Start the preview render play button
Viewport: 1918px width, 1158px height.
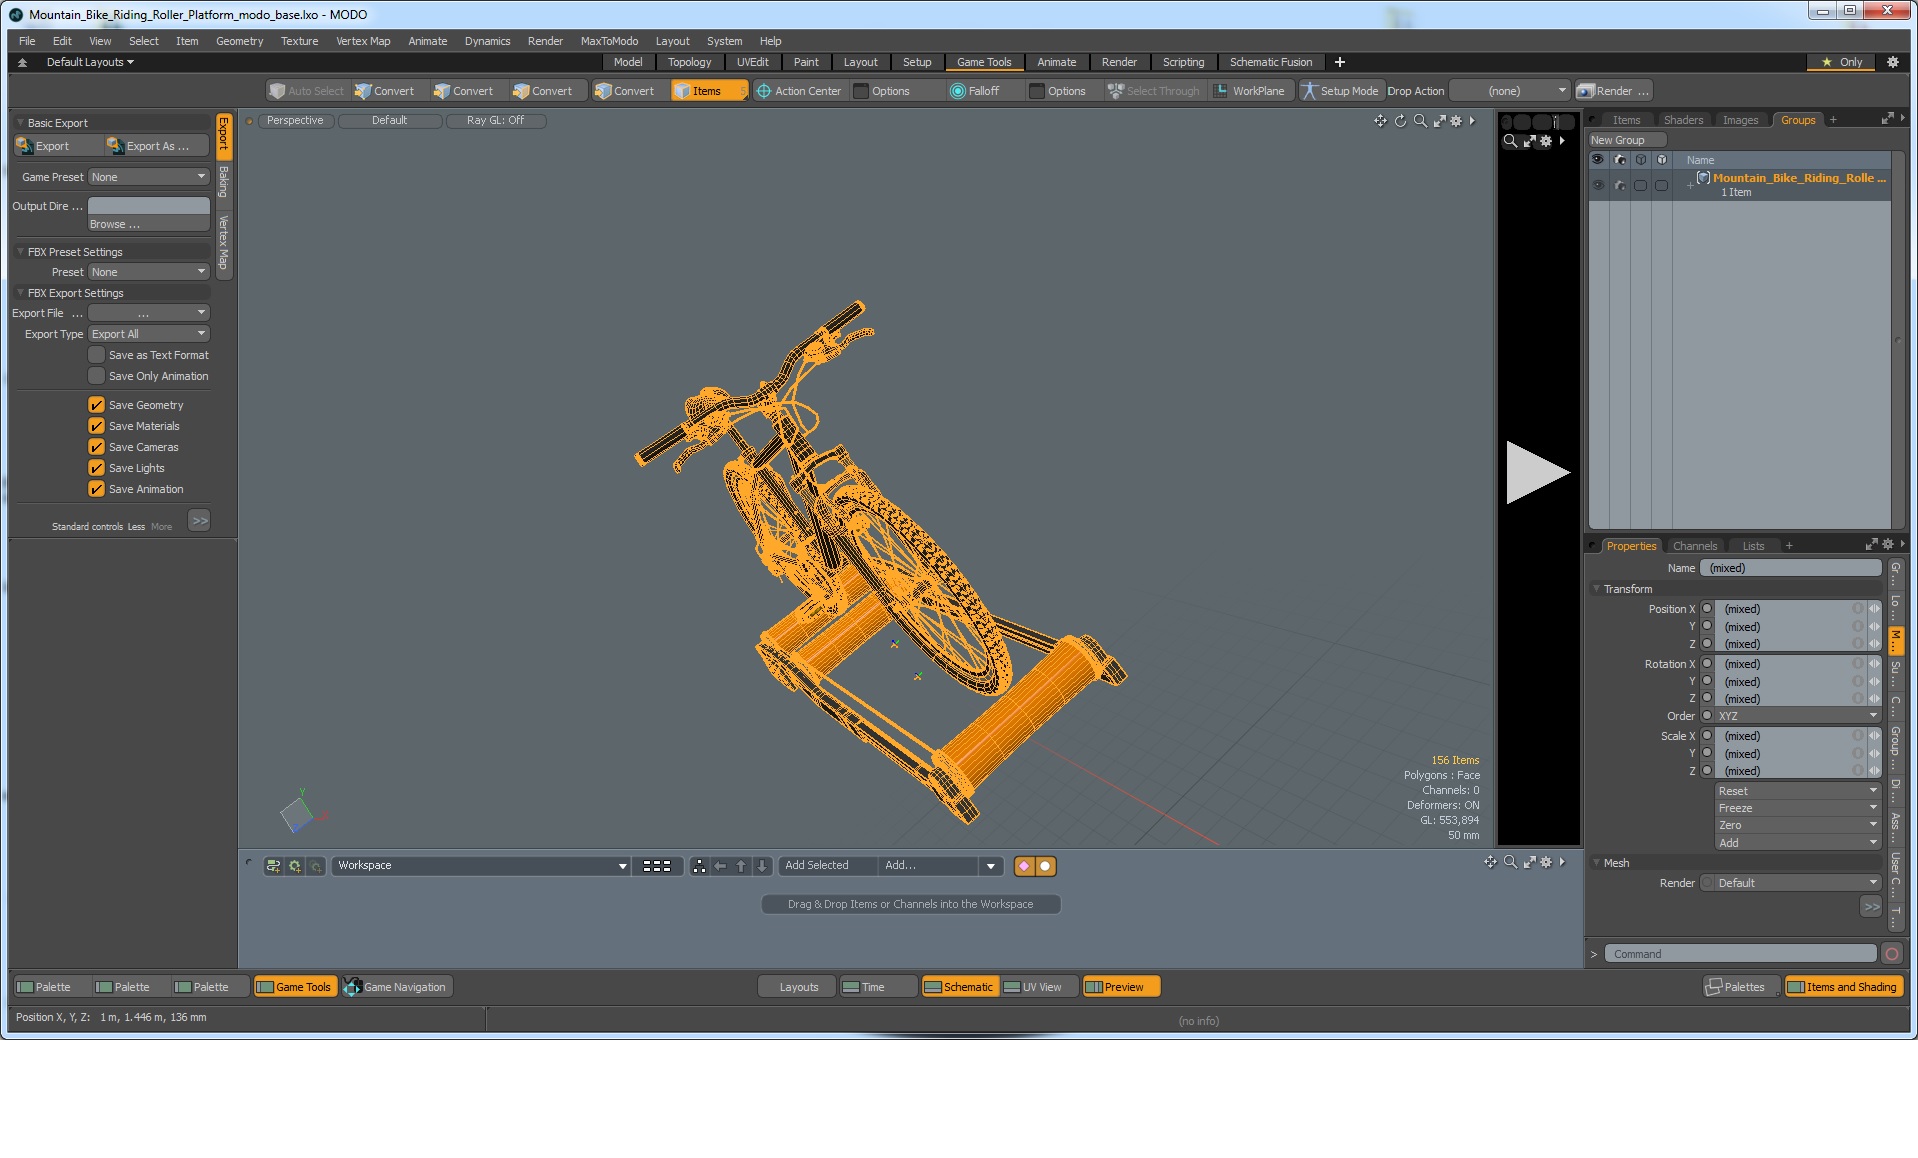(1537, 472)
